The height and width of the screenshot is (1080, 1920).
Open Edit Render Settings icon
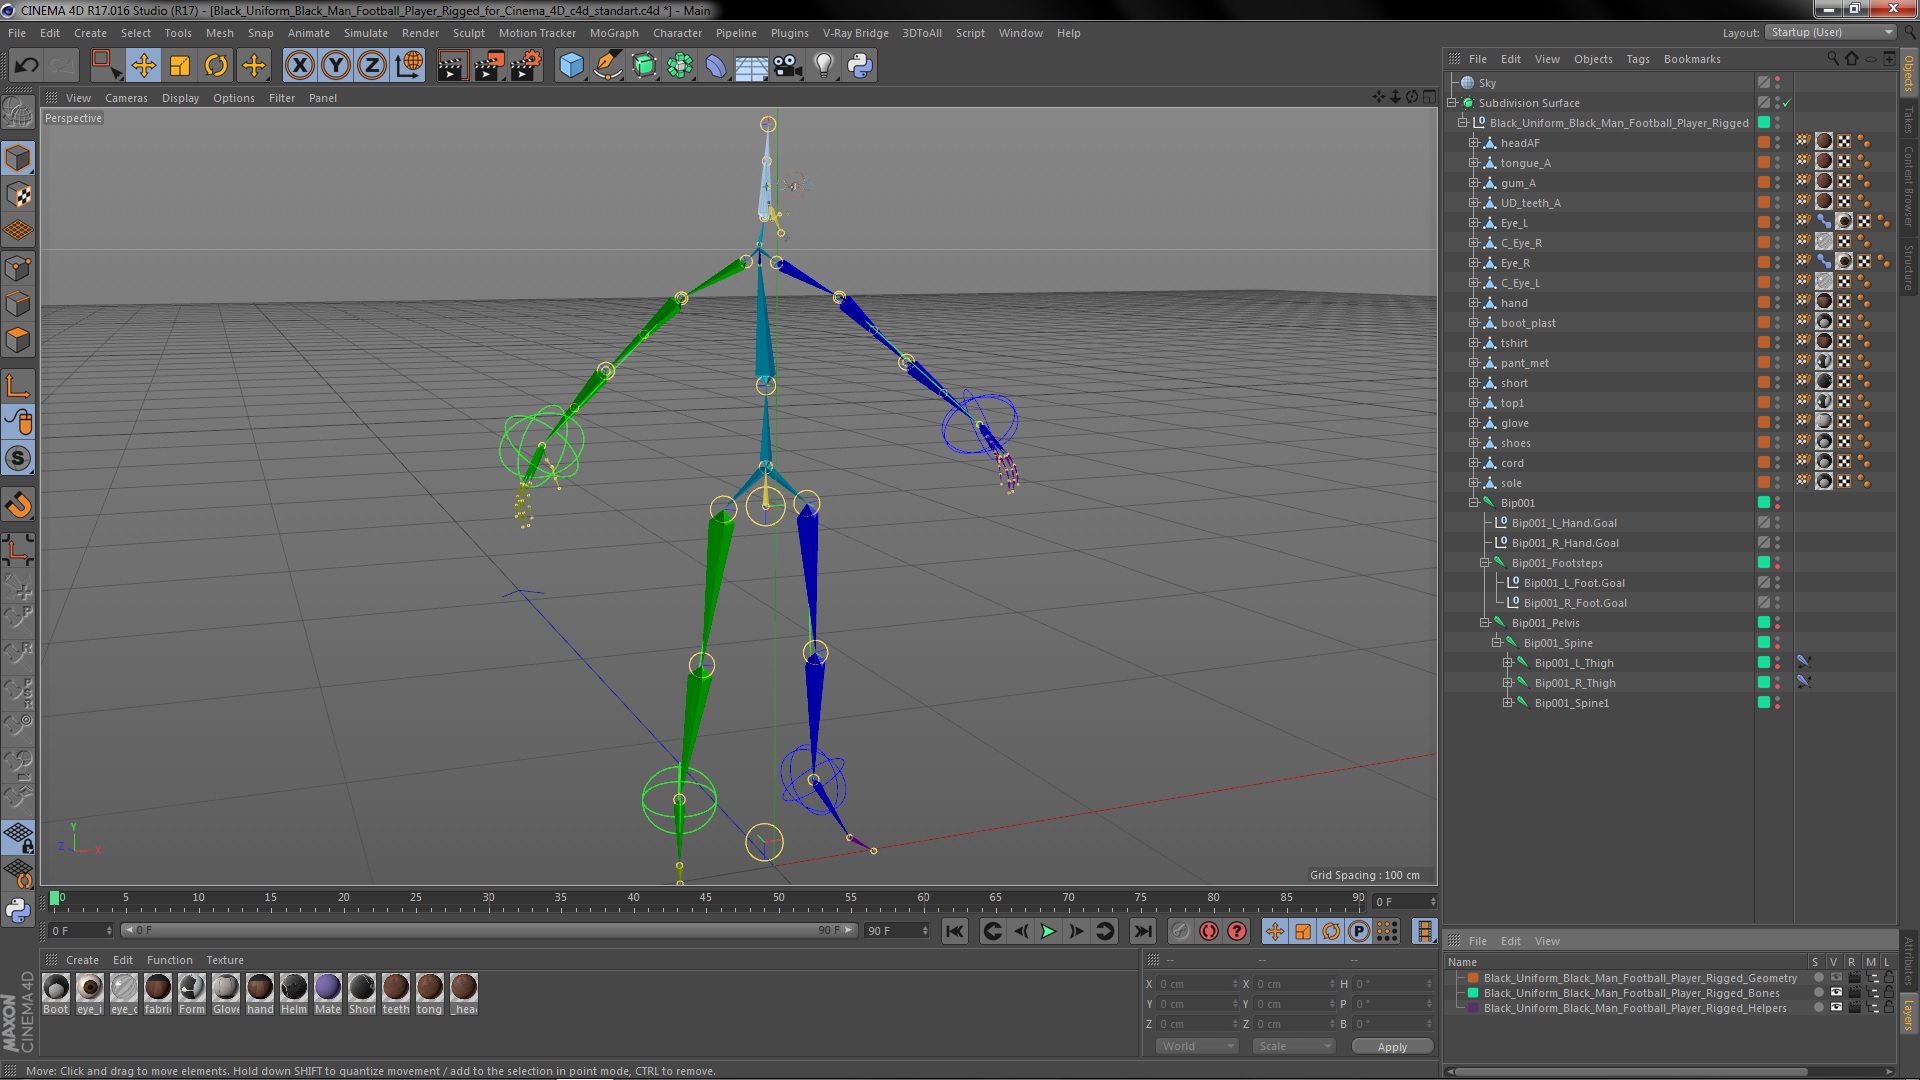click(526, 66)
